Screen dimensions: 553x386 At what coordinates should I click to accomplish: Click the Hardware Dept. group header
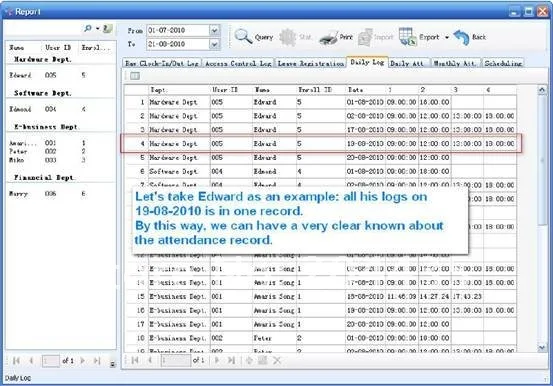tap(43, 60)
